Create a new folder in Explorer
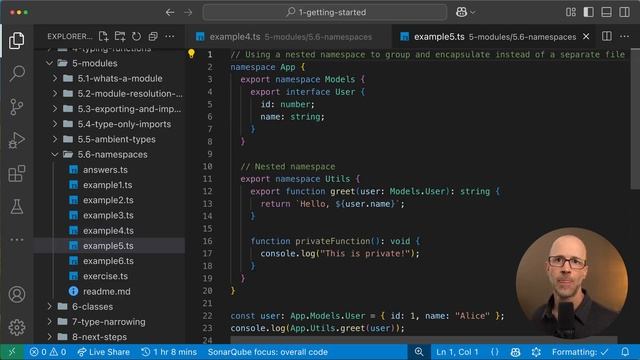 120,36
